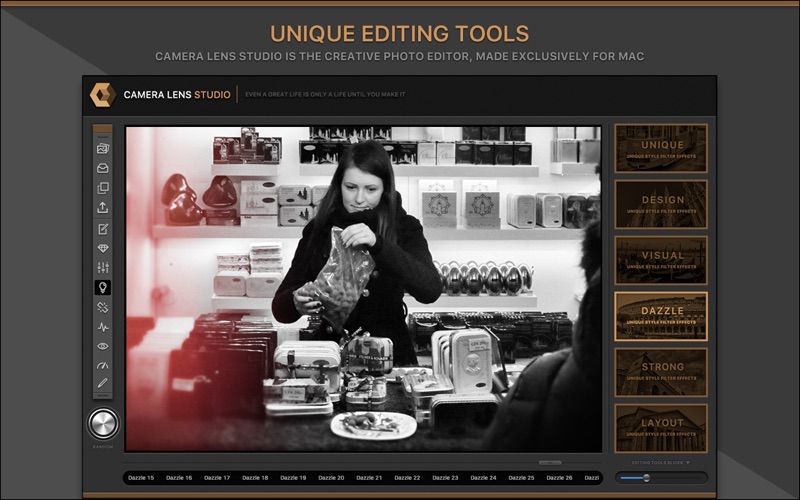
Task: Choose the Dazzle 24 preset
Action: (x=483, y=478)
